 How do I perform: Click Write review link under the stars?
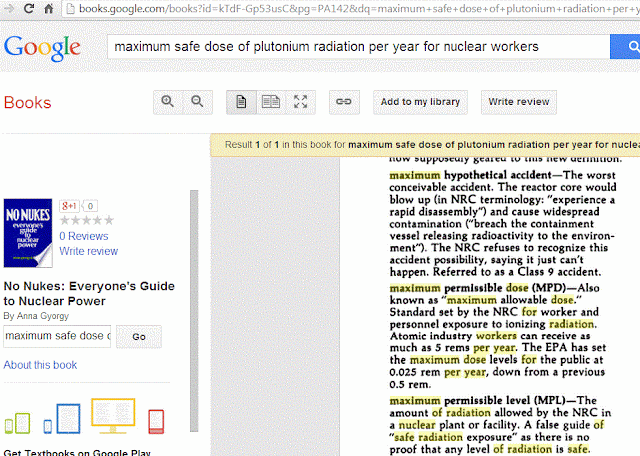tap(89, 251)
